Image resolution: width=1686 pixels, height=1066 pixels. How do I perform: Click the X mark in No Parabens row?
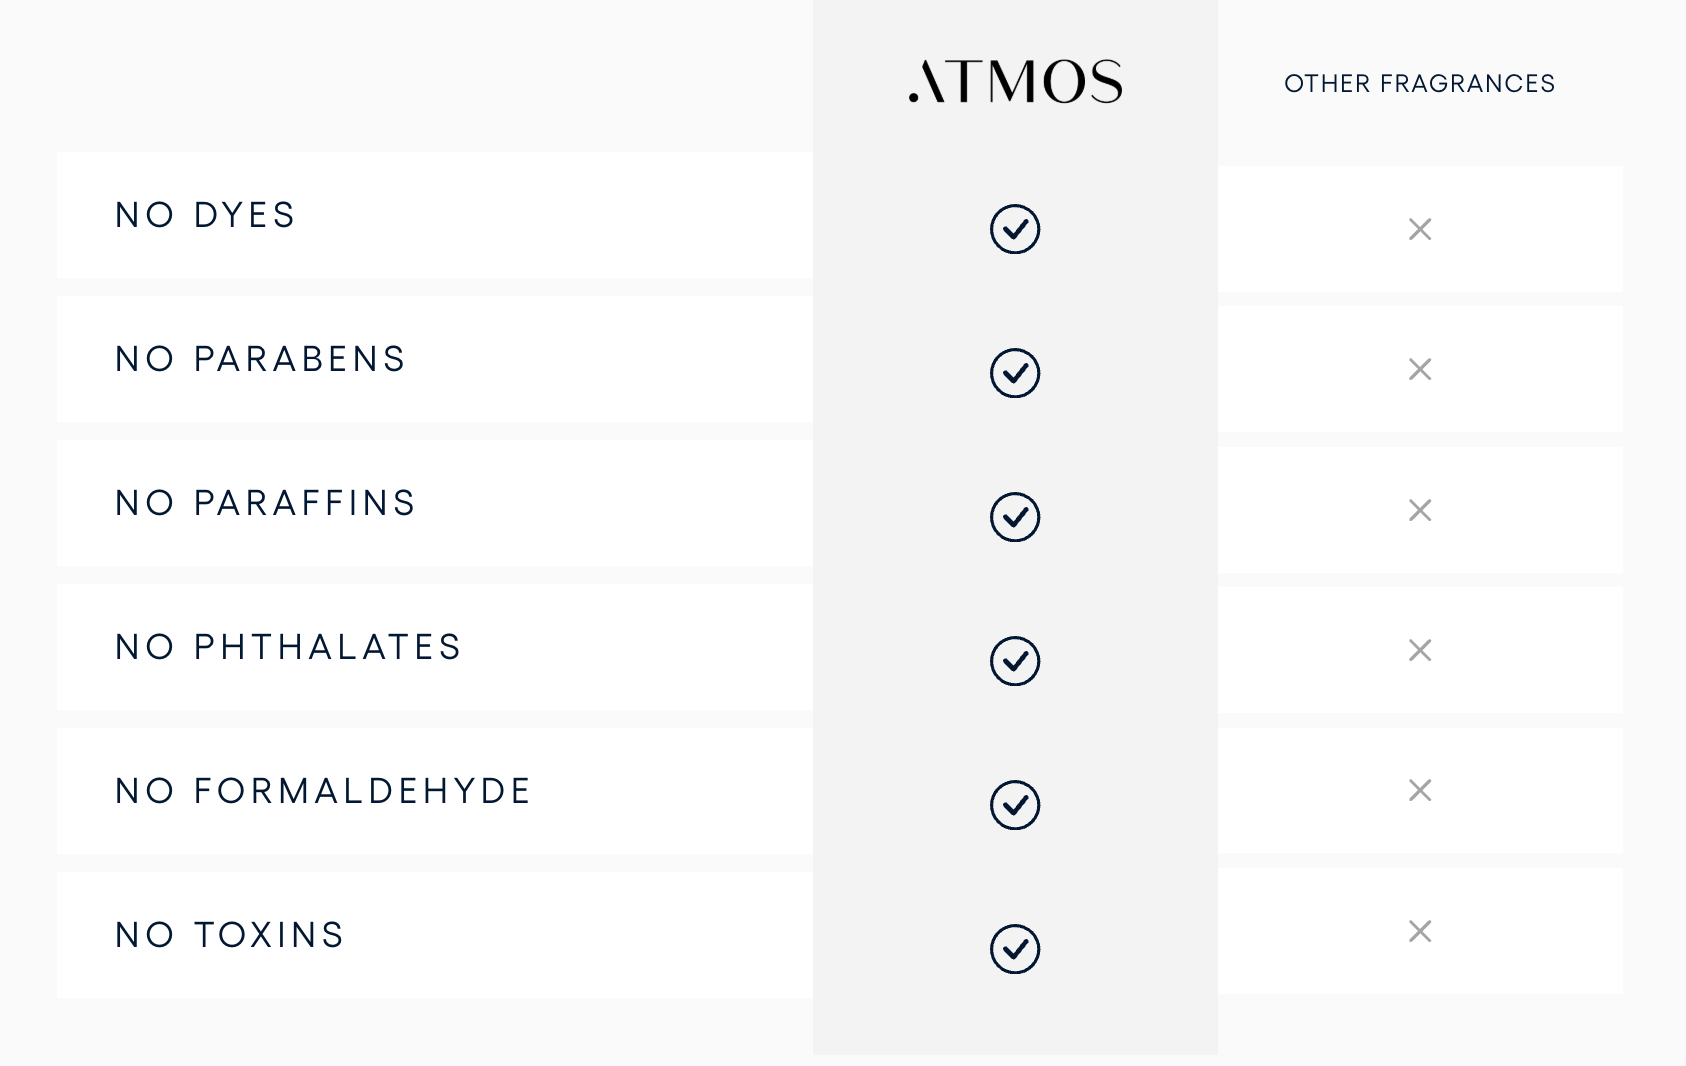click(1420, 369)
